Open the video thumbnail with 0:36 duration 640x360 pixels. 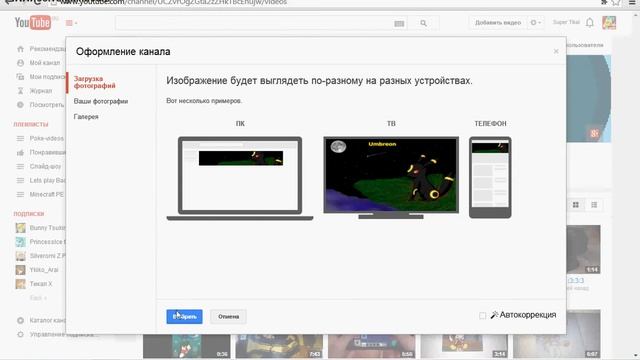click(187, 346)
